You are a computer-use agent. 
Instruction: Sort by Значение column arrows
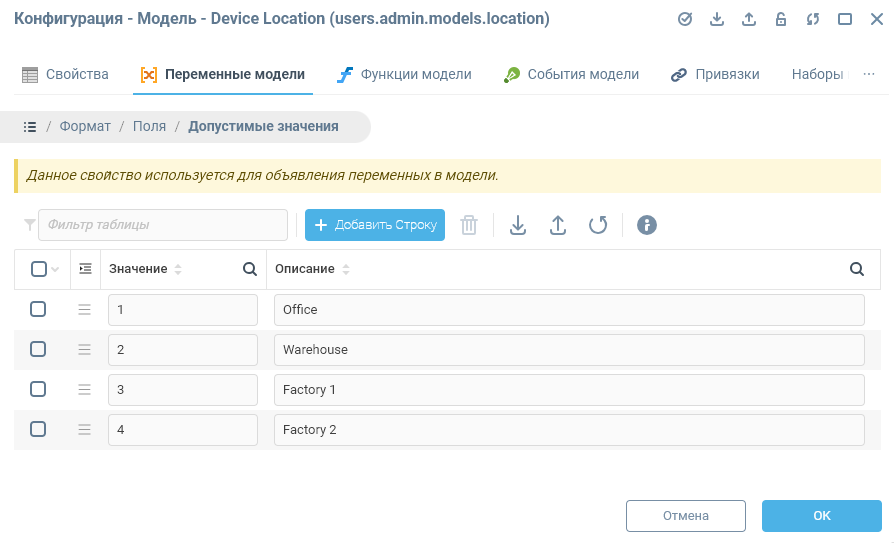178,269
